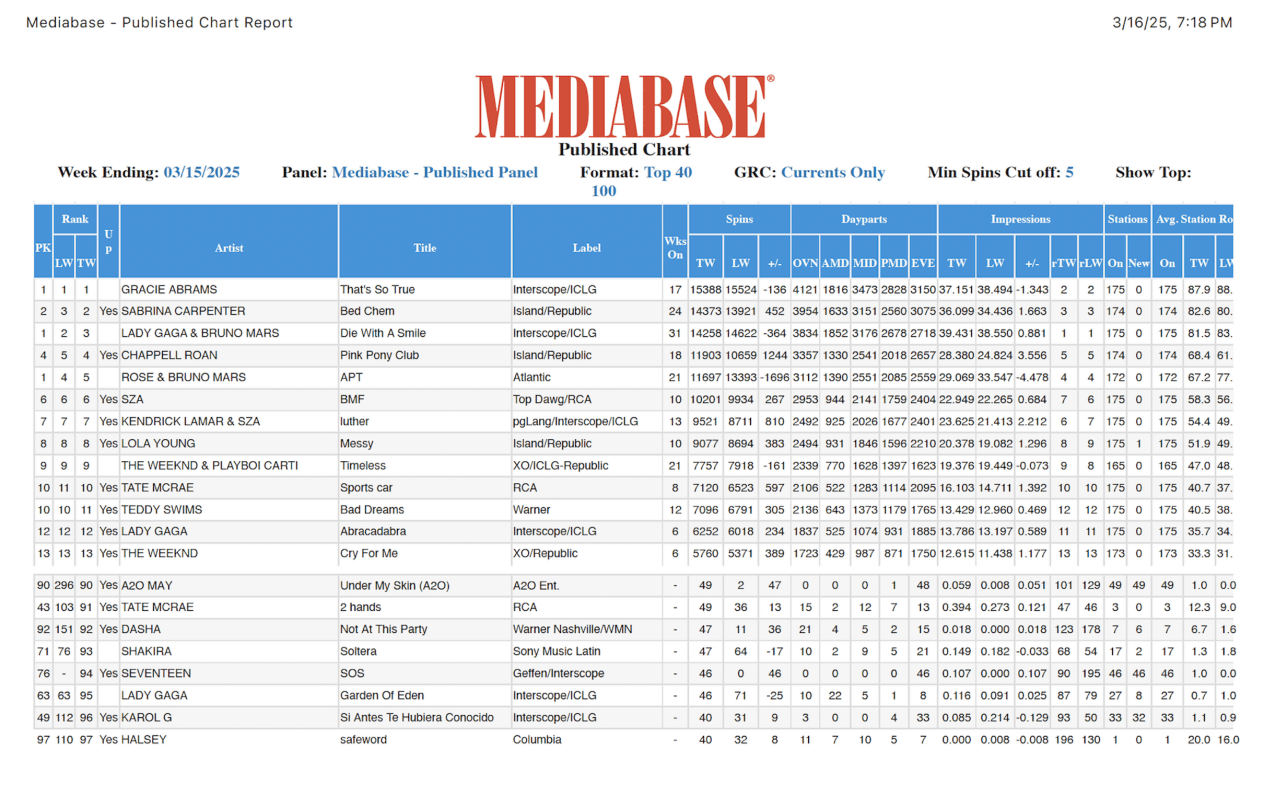Click the Currents Only GRC link

tap(832, 172)
